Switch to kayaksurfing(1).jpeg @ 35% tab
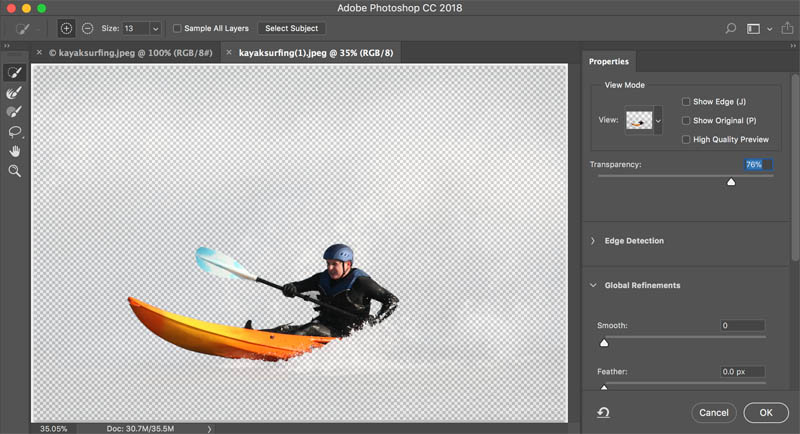800x434 pixels. pos(316,53)
